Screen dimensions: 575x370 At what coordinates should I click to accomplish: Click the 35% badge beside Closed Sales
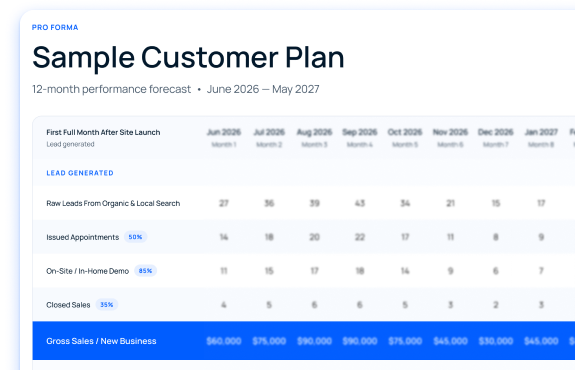[107, 304]
